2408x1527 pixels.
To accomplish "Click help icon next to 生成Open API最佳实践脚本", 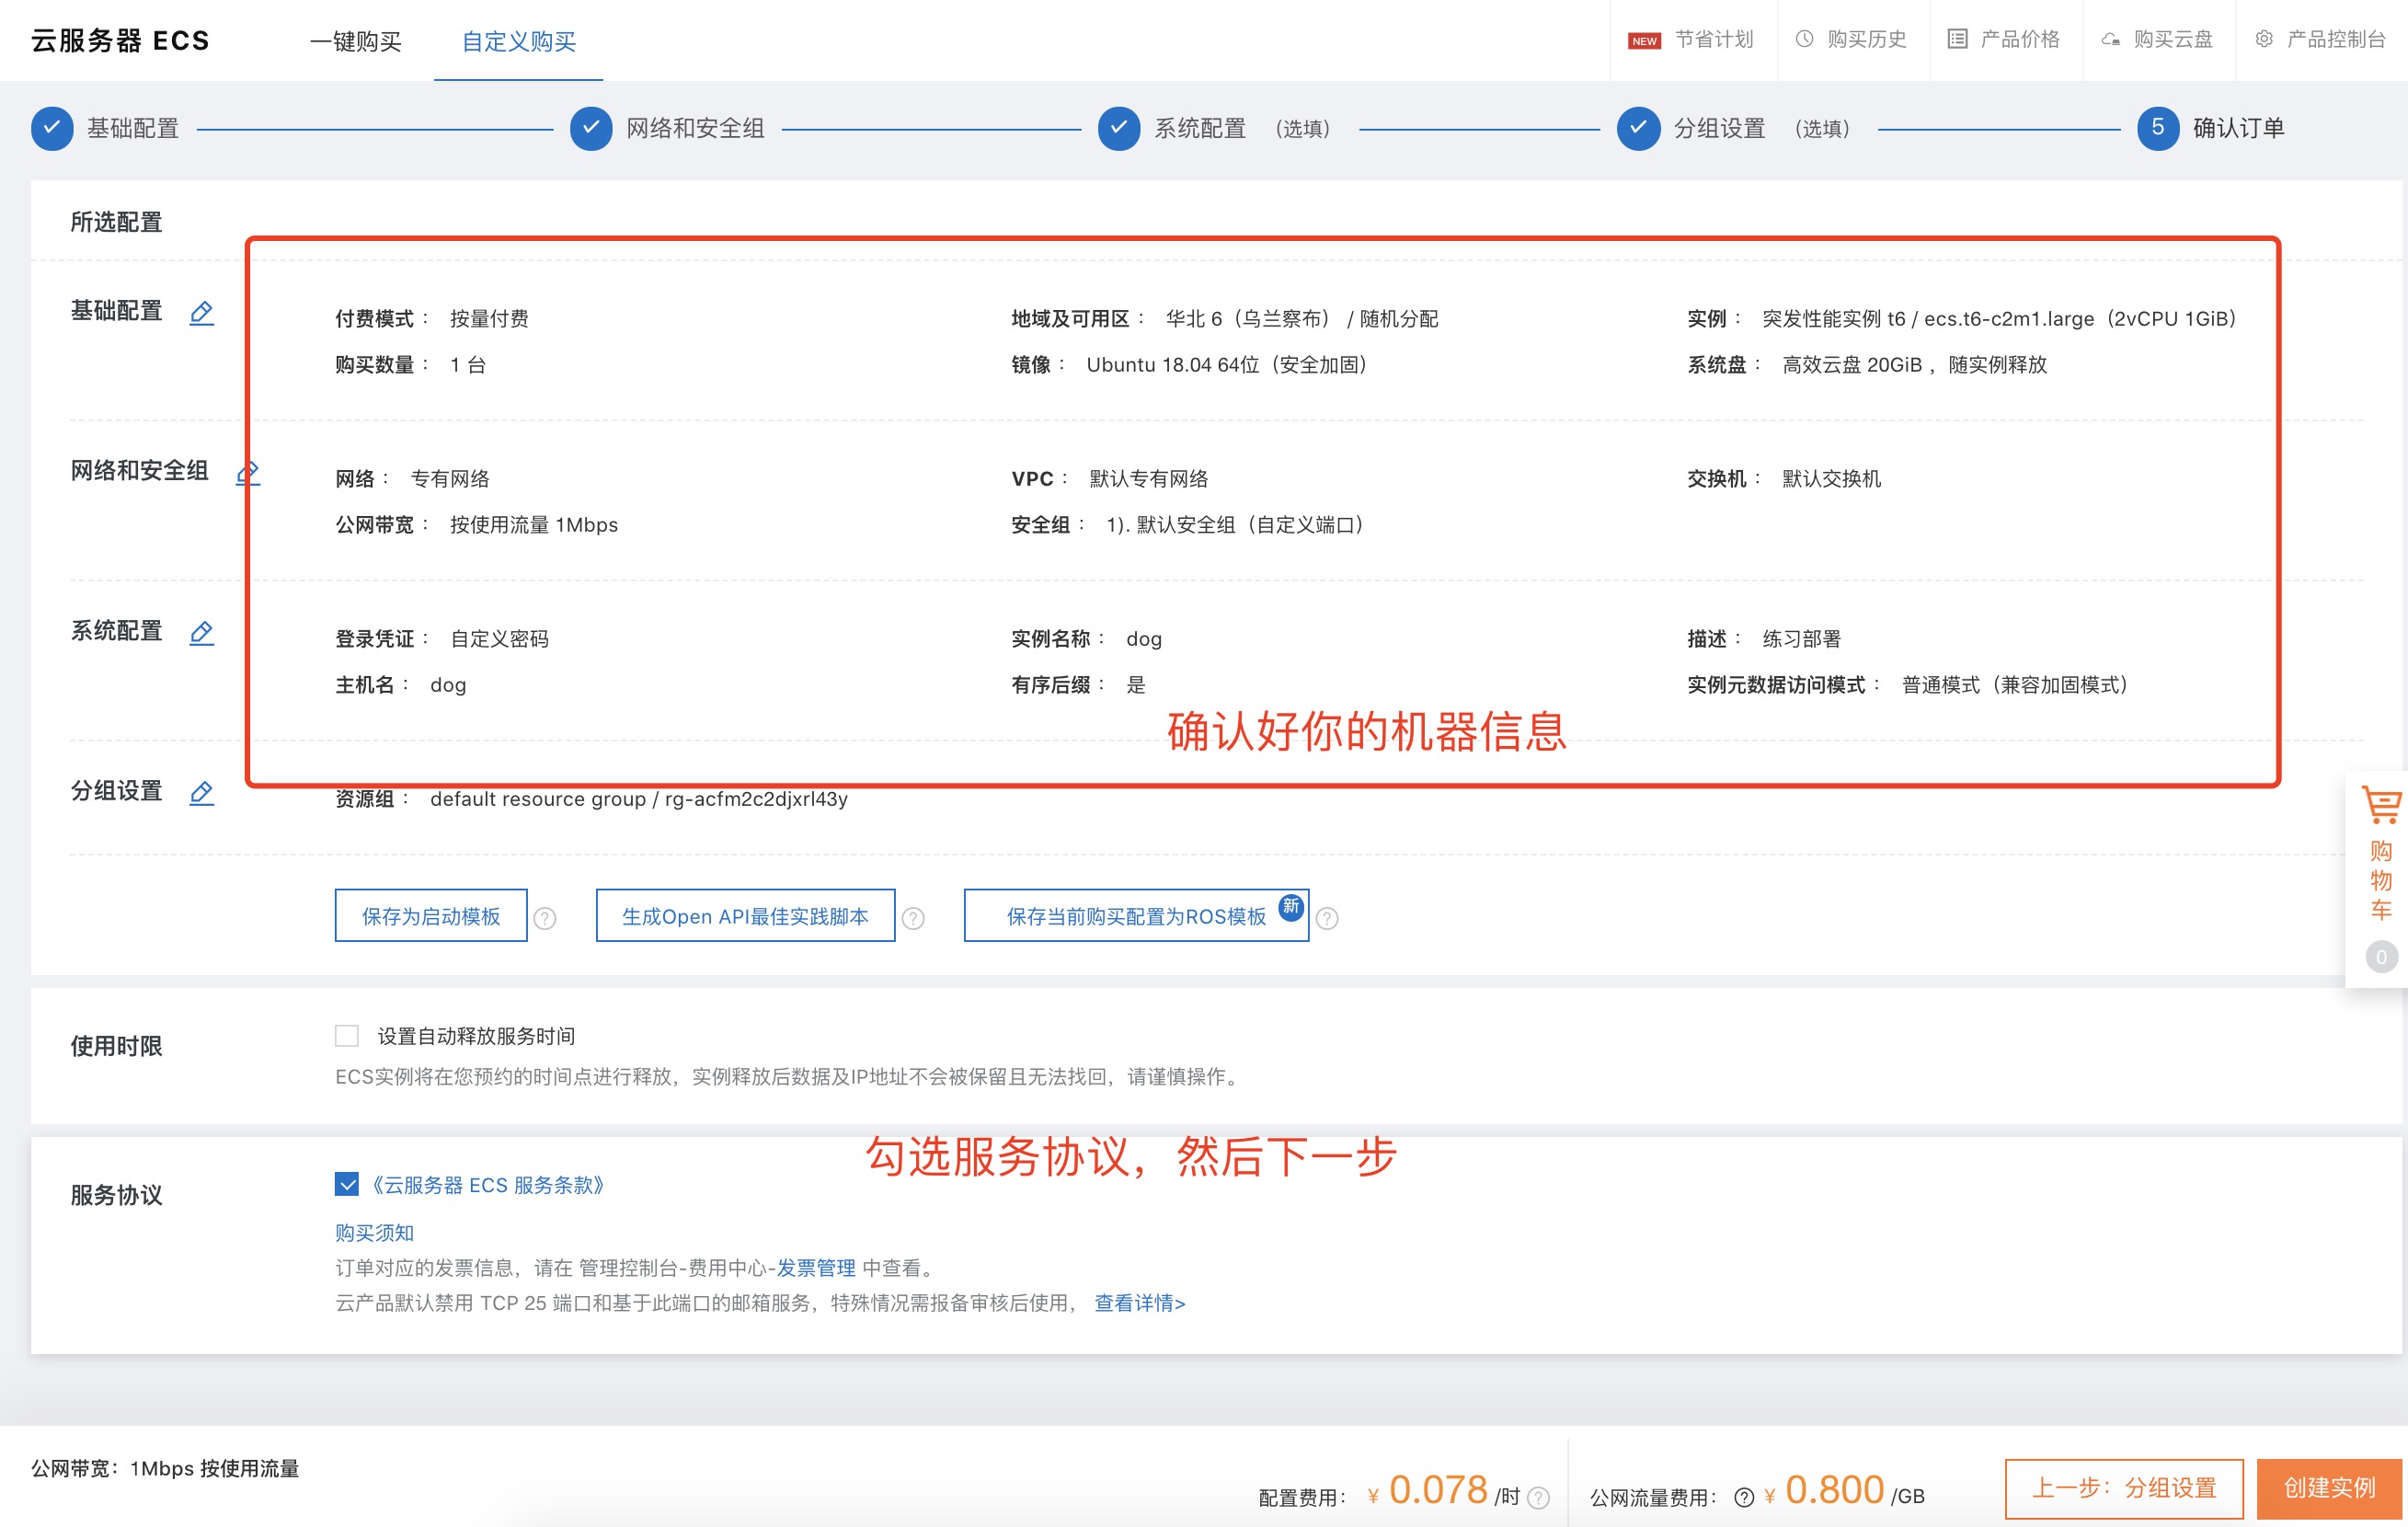I will [x=913, y=918].
